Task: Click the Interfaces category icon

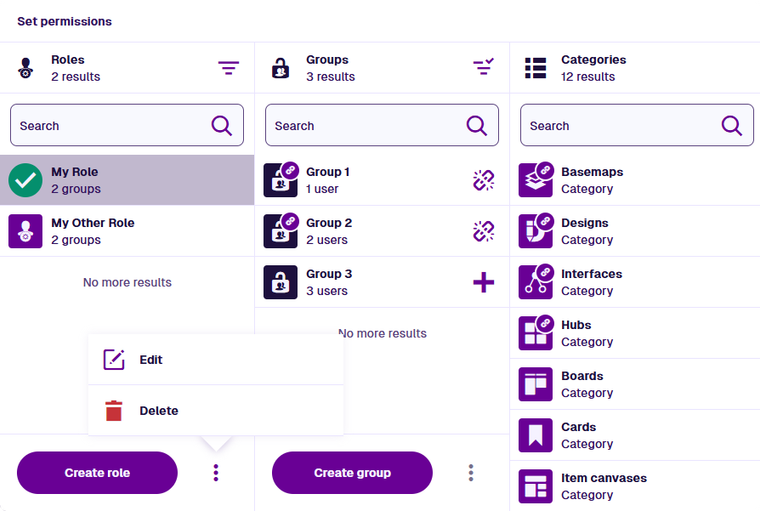Action: point(536,282)
